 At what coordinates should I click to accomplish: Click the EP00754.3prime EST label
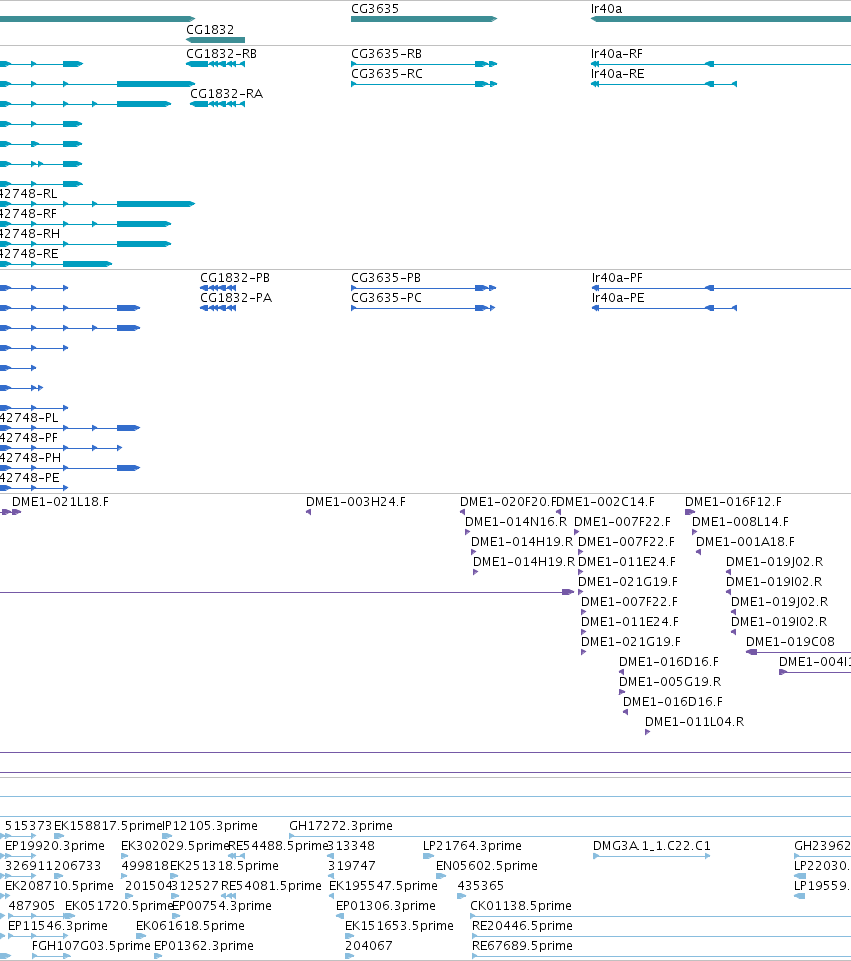(x=222, y=906)
